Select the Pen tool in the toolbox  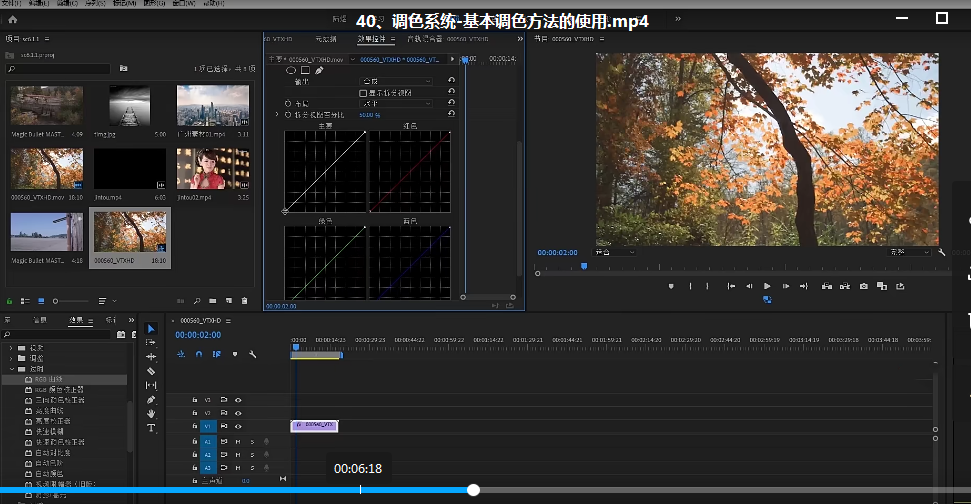[151, 400]
